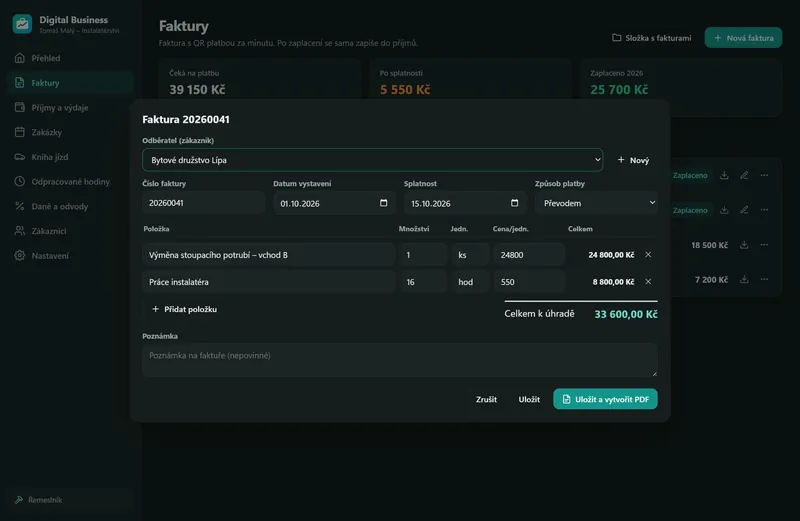Open Odpracované hodiny section

(x=70, y=182)
